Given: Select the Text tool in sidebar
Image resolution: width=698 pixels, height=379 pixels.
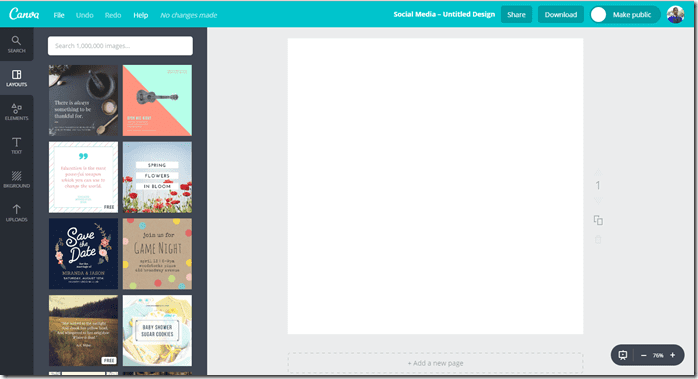Looking at the screenshot, I should (16, 146).
